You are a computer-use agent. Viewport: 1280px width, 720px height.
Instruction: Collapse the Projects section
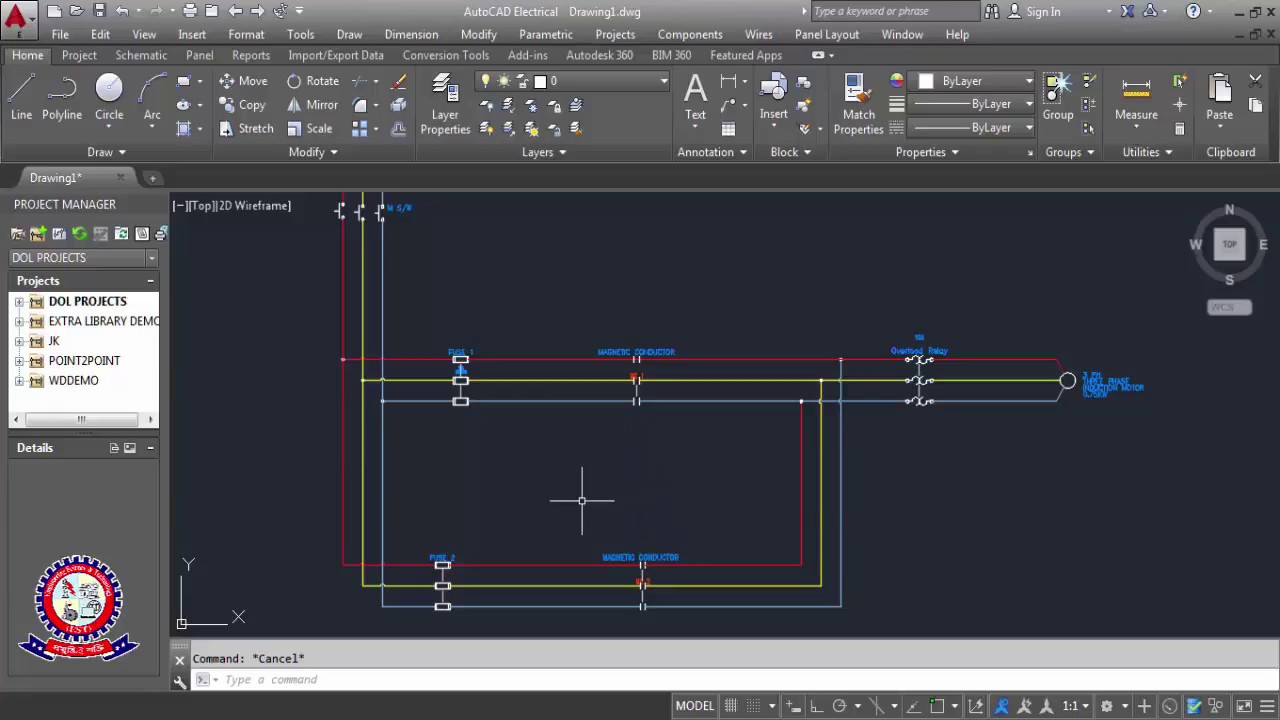point(150,281)
